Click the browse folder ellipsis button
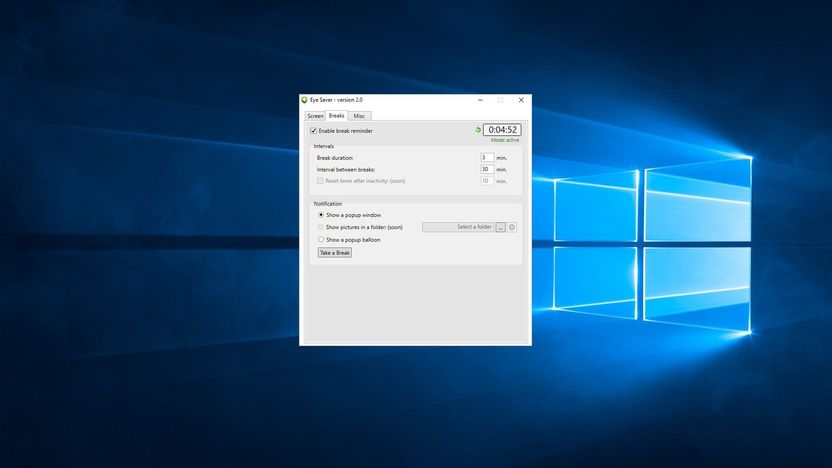 [500, 227]
